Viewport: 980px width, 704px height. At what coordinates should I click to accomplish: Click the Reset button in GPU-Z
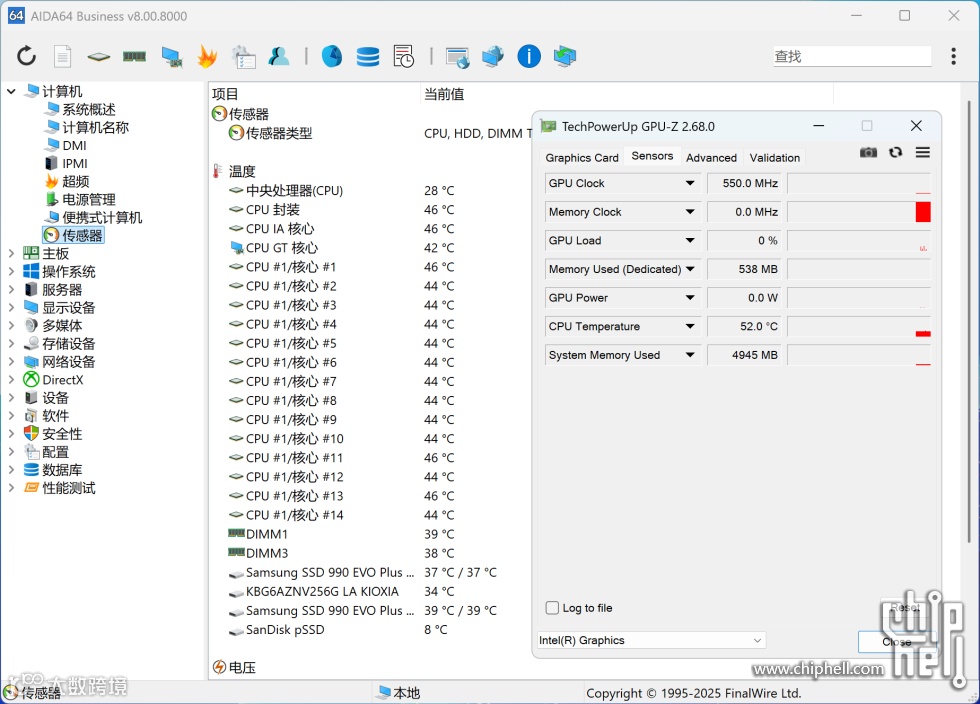[x=904, y=607]
